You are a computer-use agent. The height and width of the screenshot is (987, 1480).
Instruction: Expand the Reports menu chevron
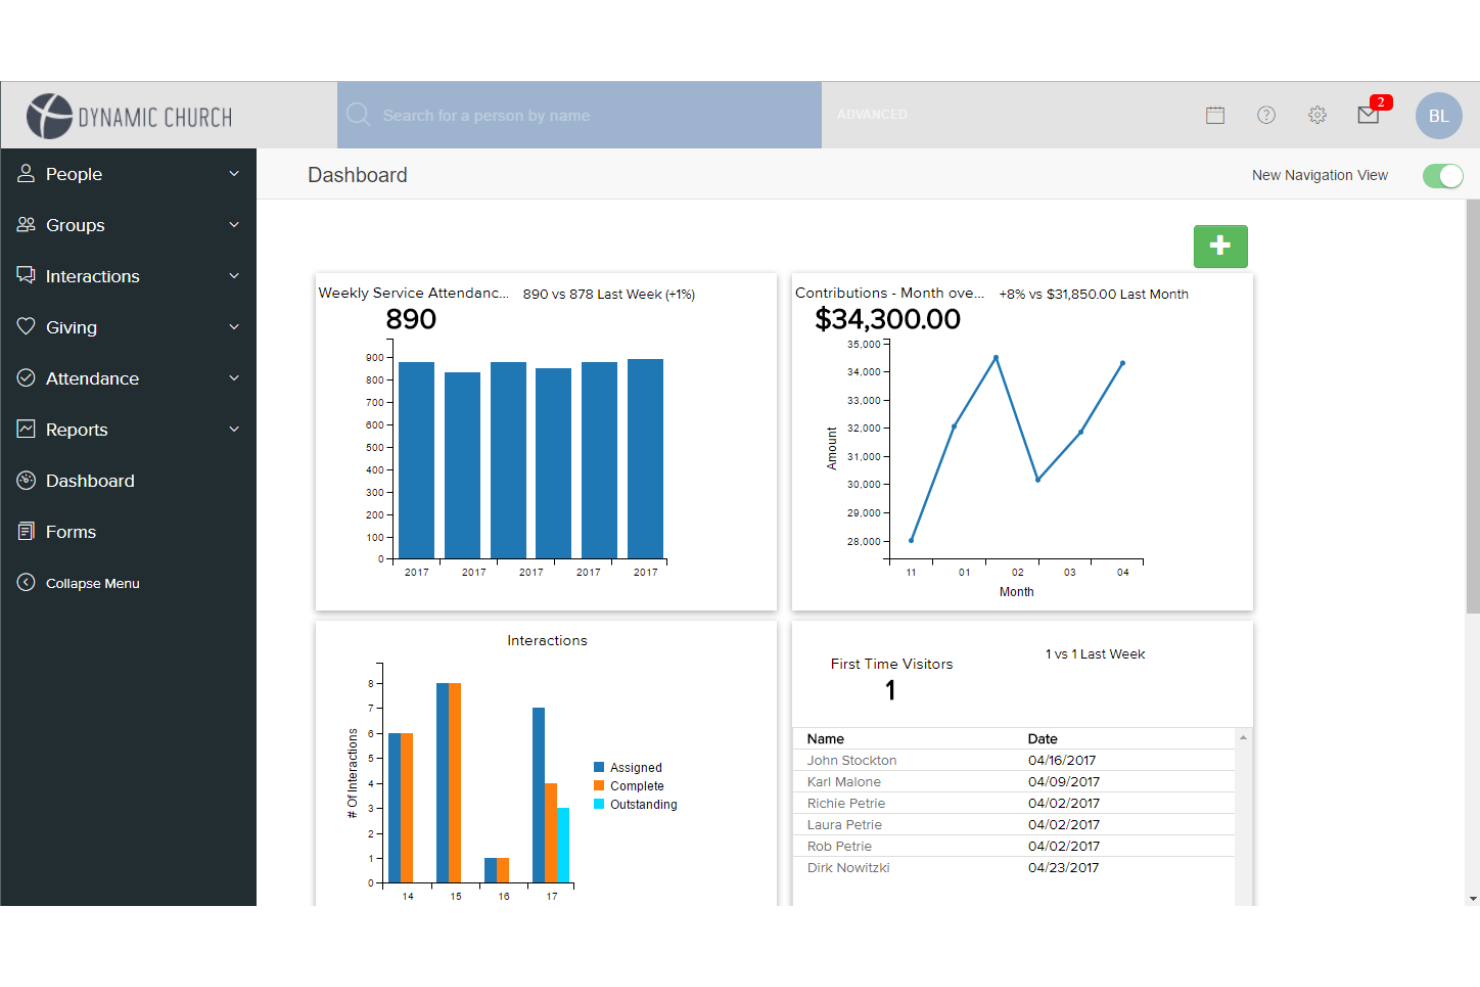(234, 429)
